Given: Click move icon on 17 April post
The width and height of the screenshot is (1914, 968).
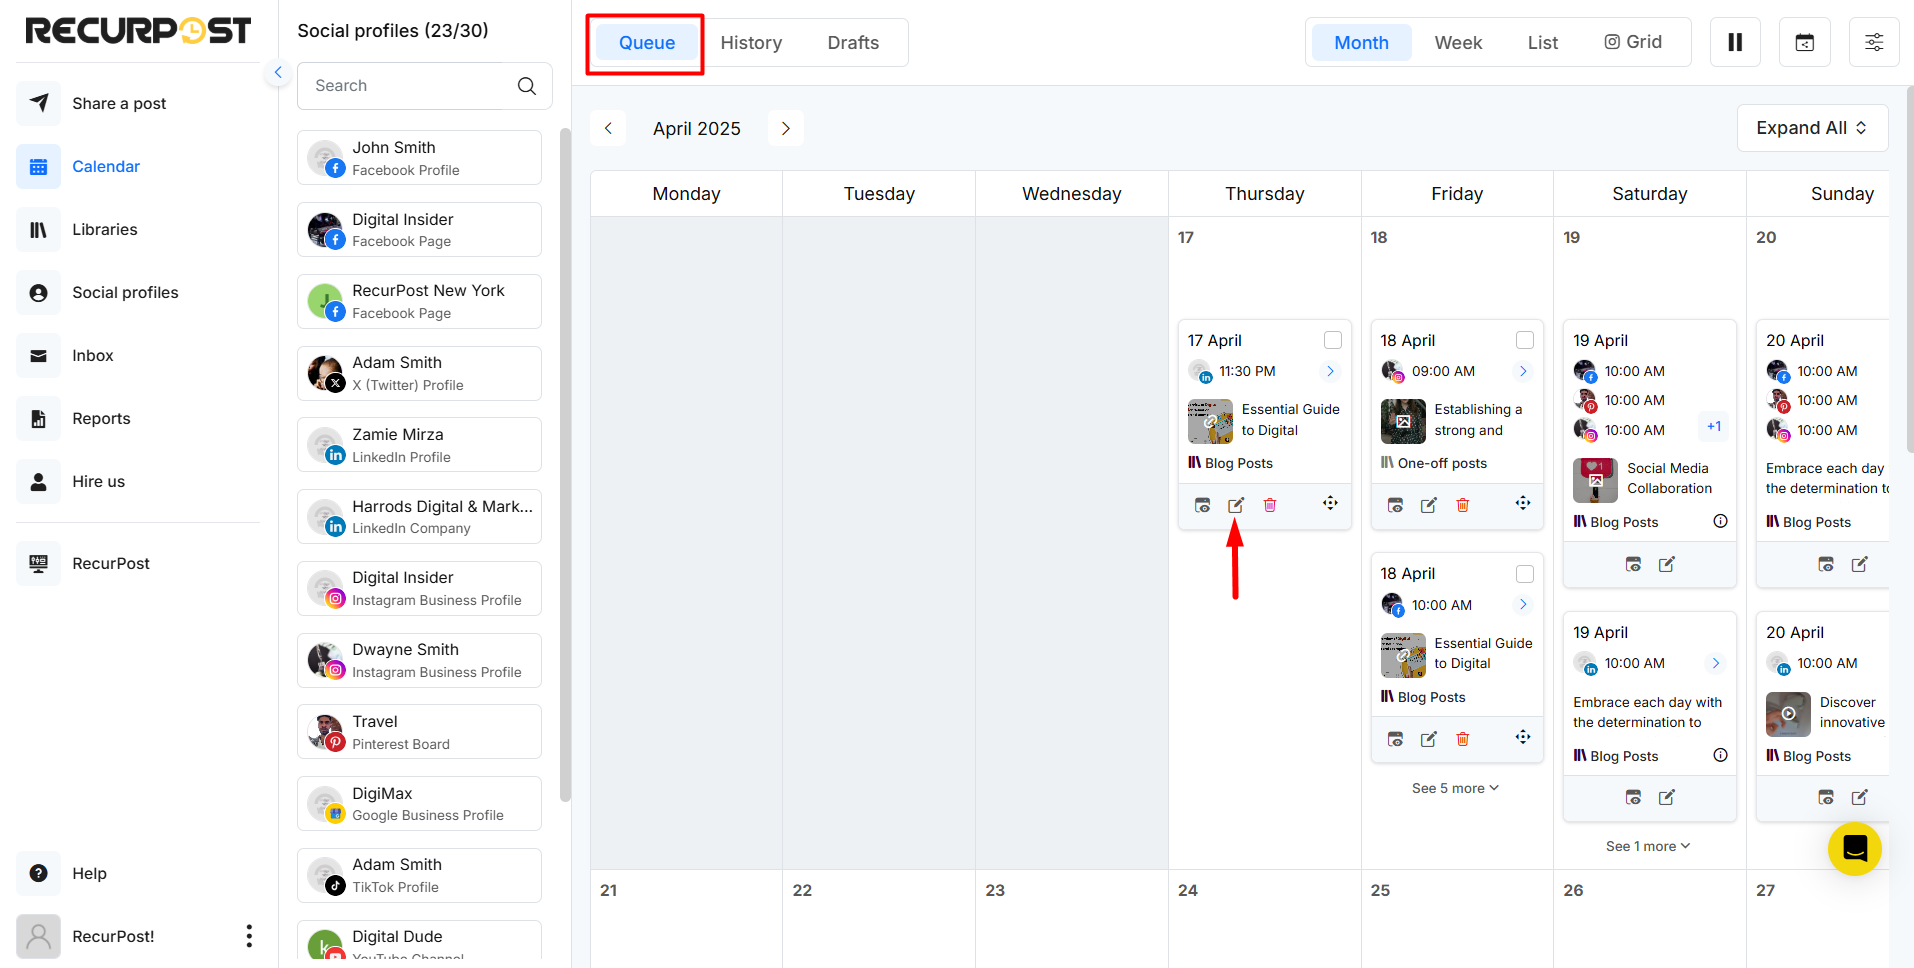Looking at the screenshot, I should [1330, 503].
